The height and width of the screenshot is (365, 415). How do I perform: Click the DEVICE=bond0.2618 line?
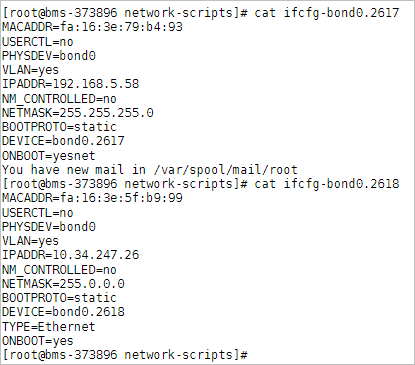point(63,312)
